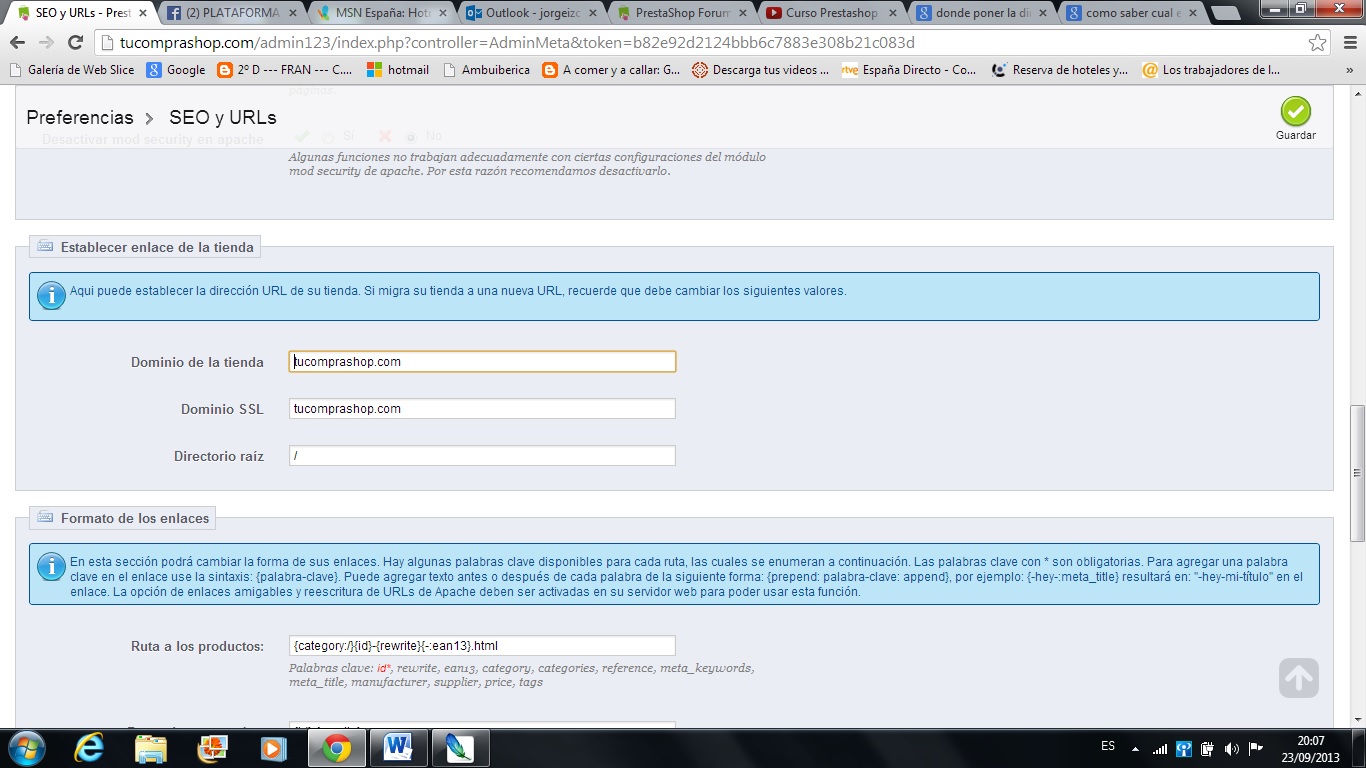The height and width of the screenshot is (768, 1366).
Task: Switch to Google Chrome in the taskbar
Action: point(336,748)
